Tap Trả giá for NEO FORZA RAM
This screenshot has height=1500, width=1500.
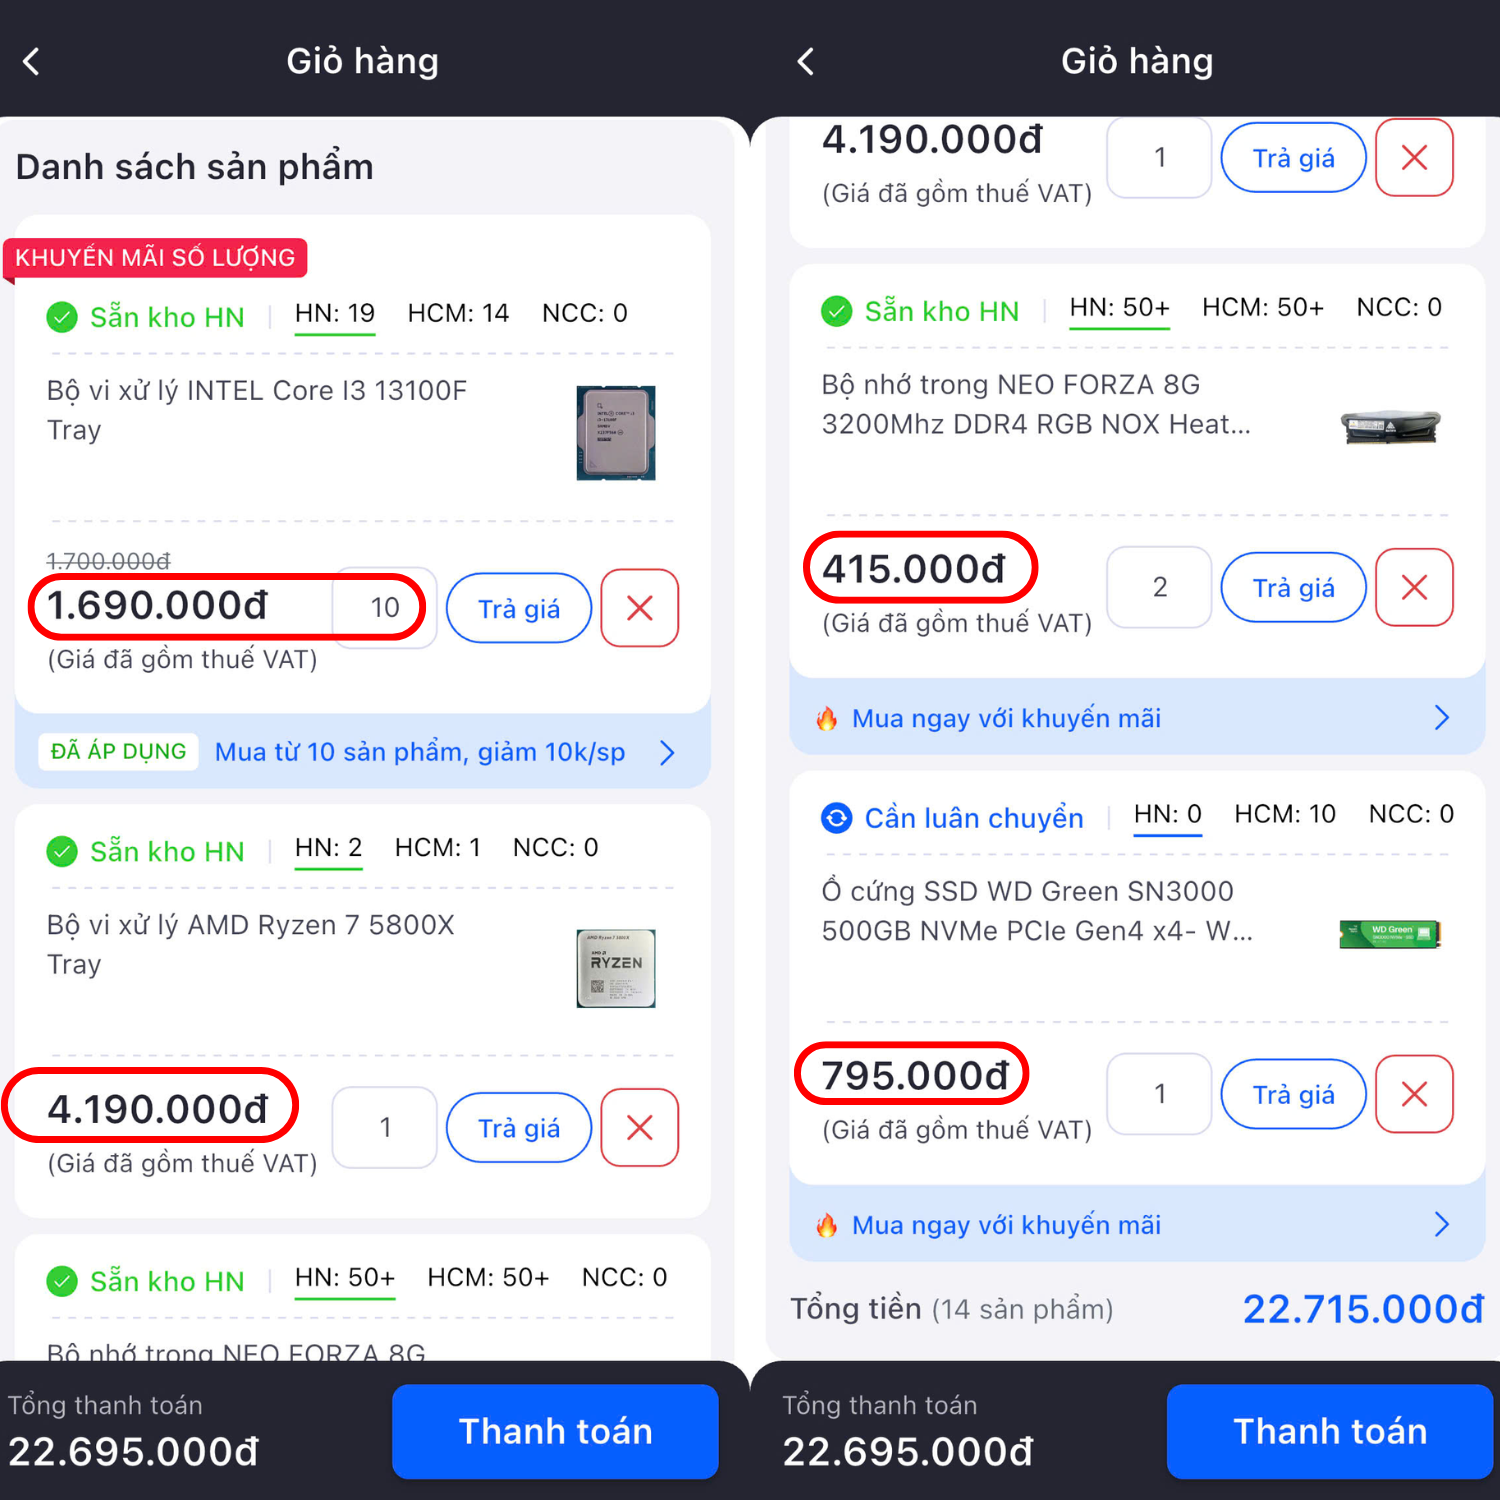click(x=1293, y=588)
